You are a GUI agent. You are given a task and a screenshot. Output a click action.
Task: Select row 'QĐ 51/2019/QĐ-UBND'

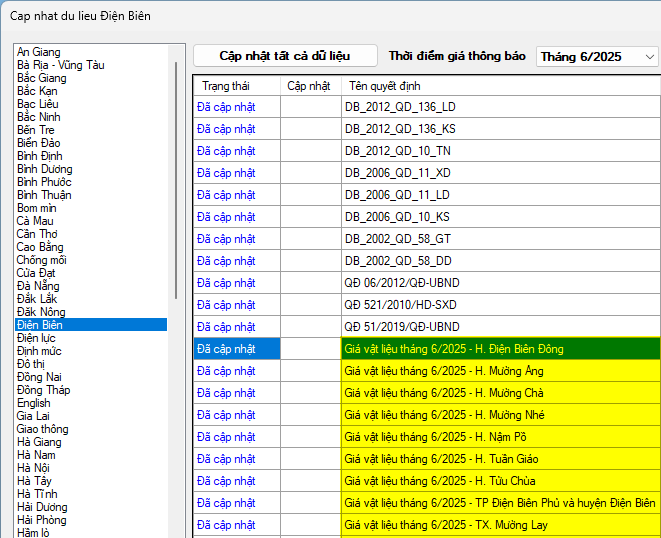pos(427,327)
